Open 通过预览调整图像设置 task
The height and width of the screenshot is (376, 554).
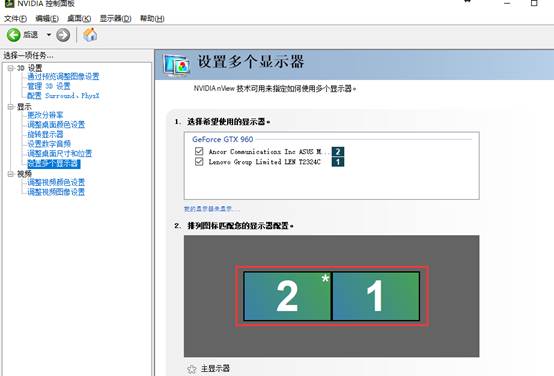[x=63, y=76]
